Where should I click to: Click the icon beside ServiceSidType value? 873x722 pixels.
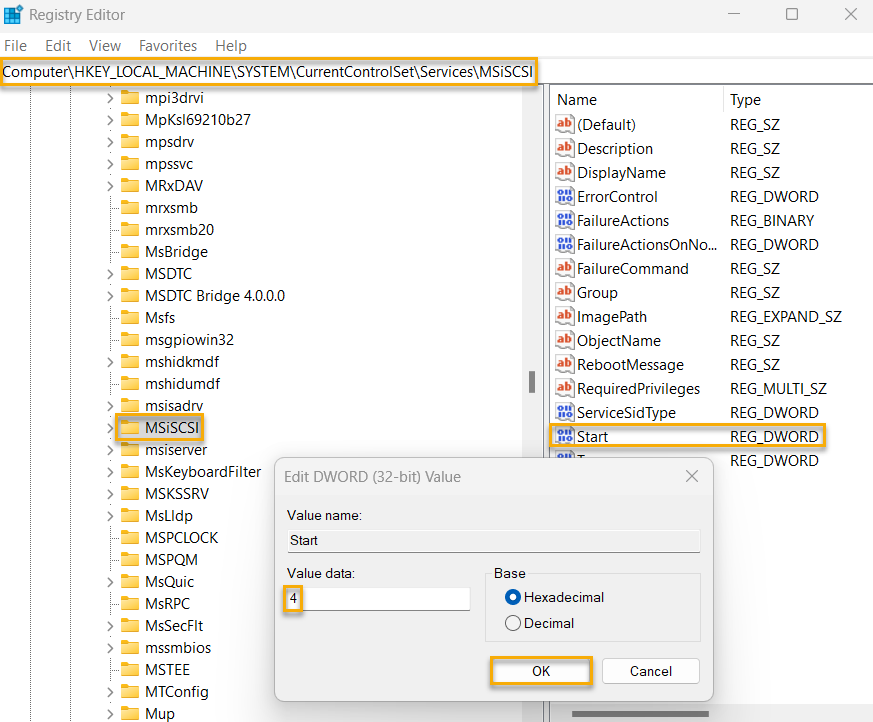pyautogui.click(x=565, y=412)
